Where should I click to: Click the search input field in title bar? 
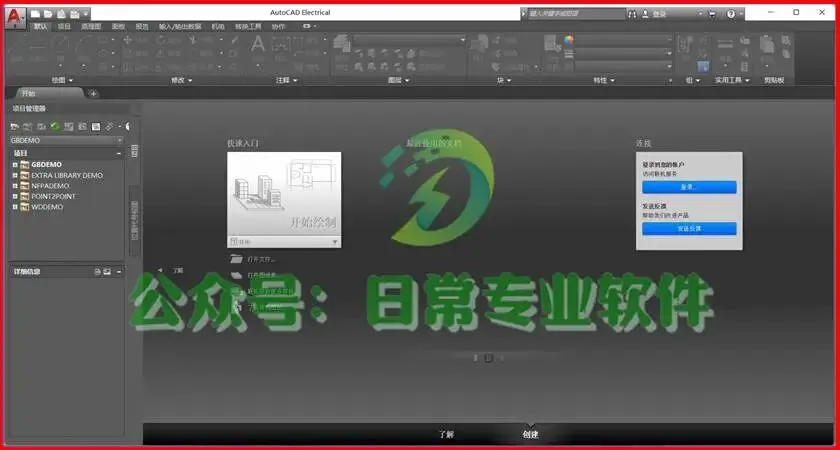[x=576, y=14]
